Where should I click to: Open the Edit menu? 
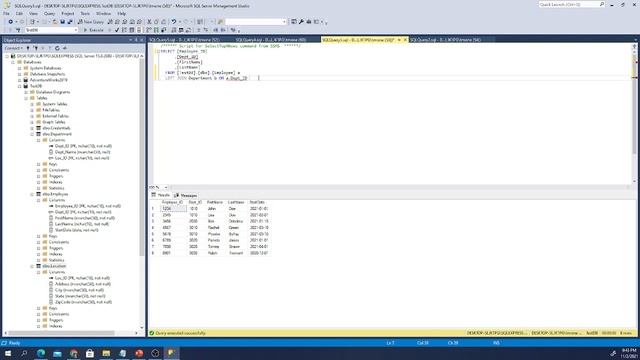point(19,13)
